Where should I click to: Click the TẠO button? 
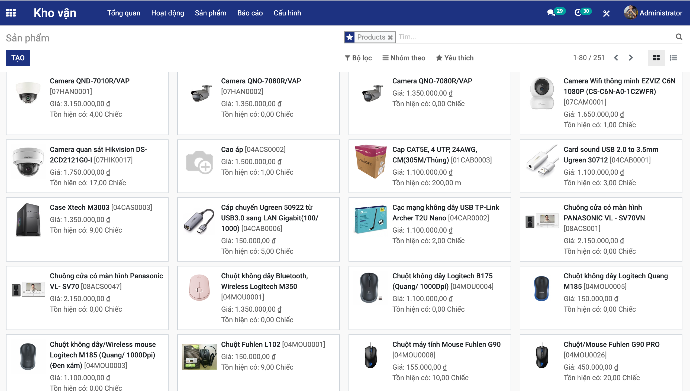(x=18, y=58)
